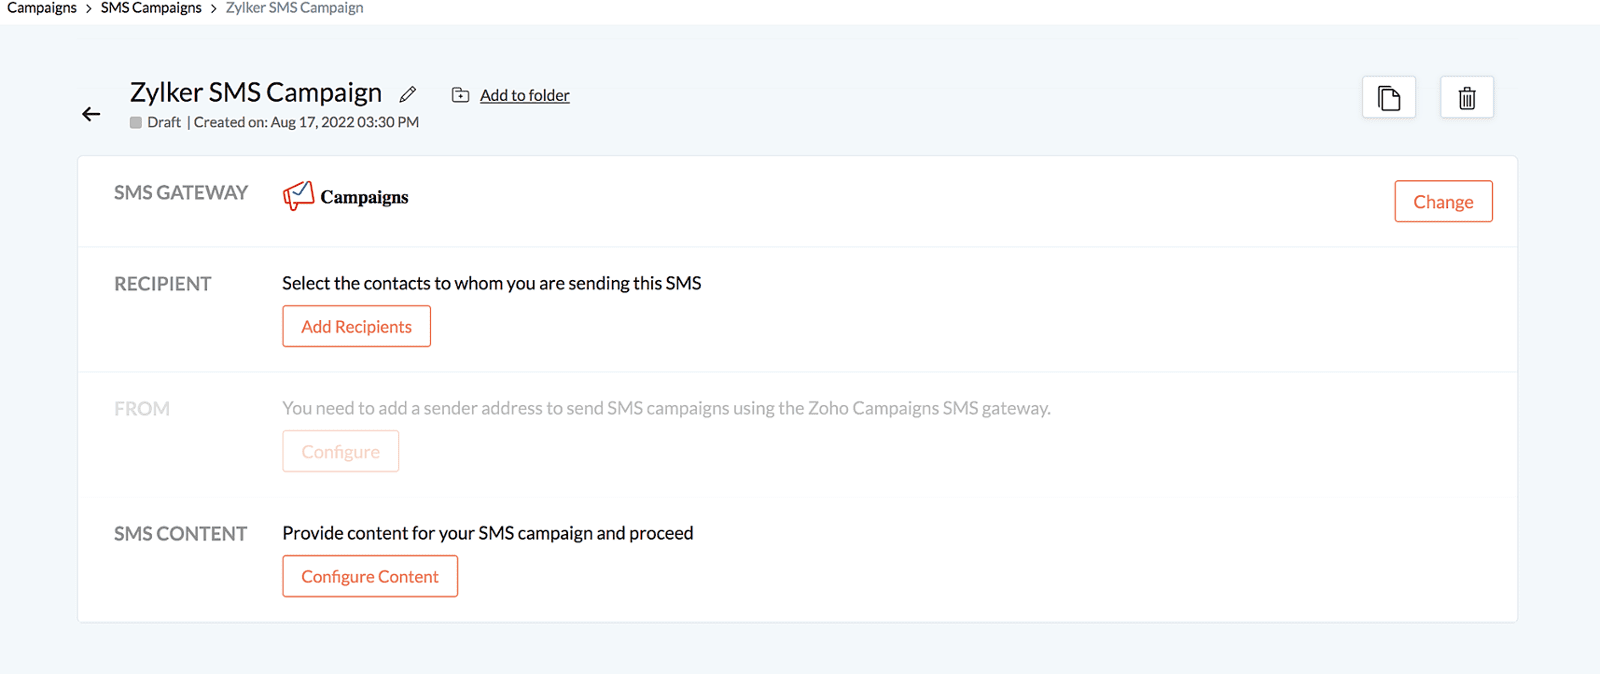Click the Zylker SMS Campaign title
Screen dimensions: 1600x674
pyautogui.click(x=256, y=92)
